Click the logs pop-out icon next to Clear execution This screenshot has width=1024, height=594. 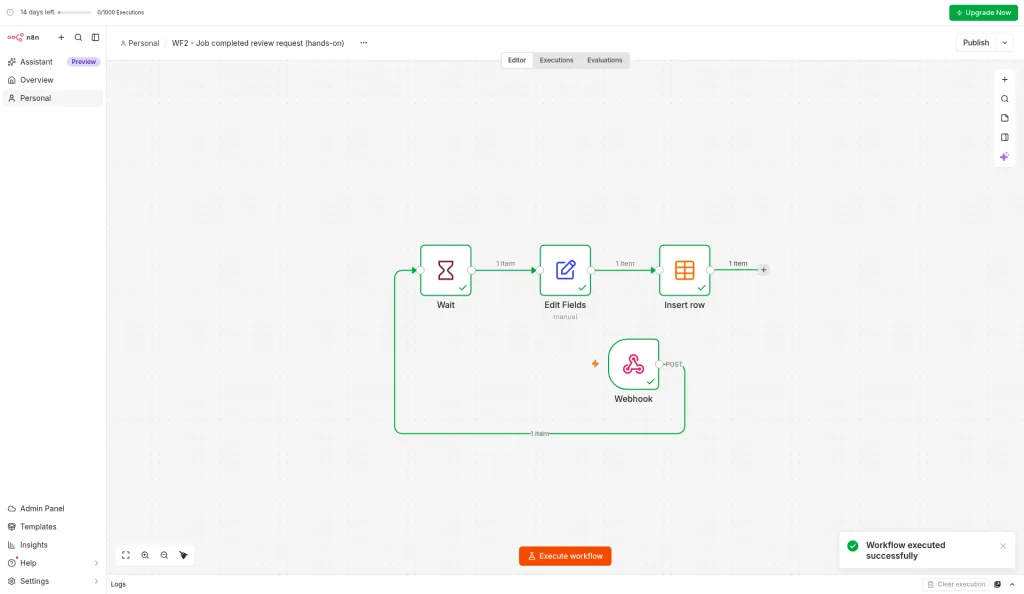pos(997,585)
